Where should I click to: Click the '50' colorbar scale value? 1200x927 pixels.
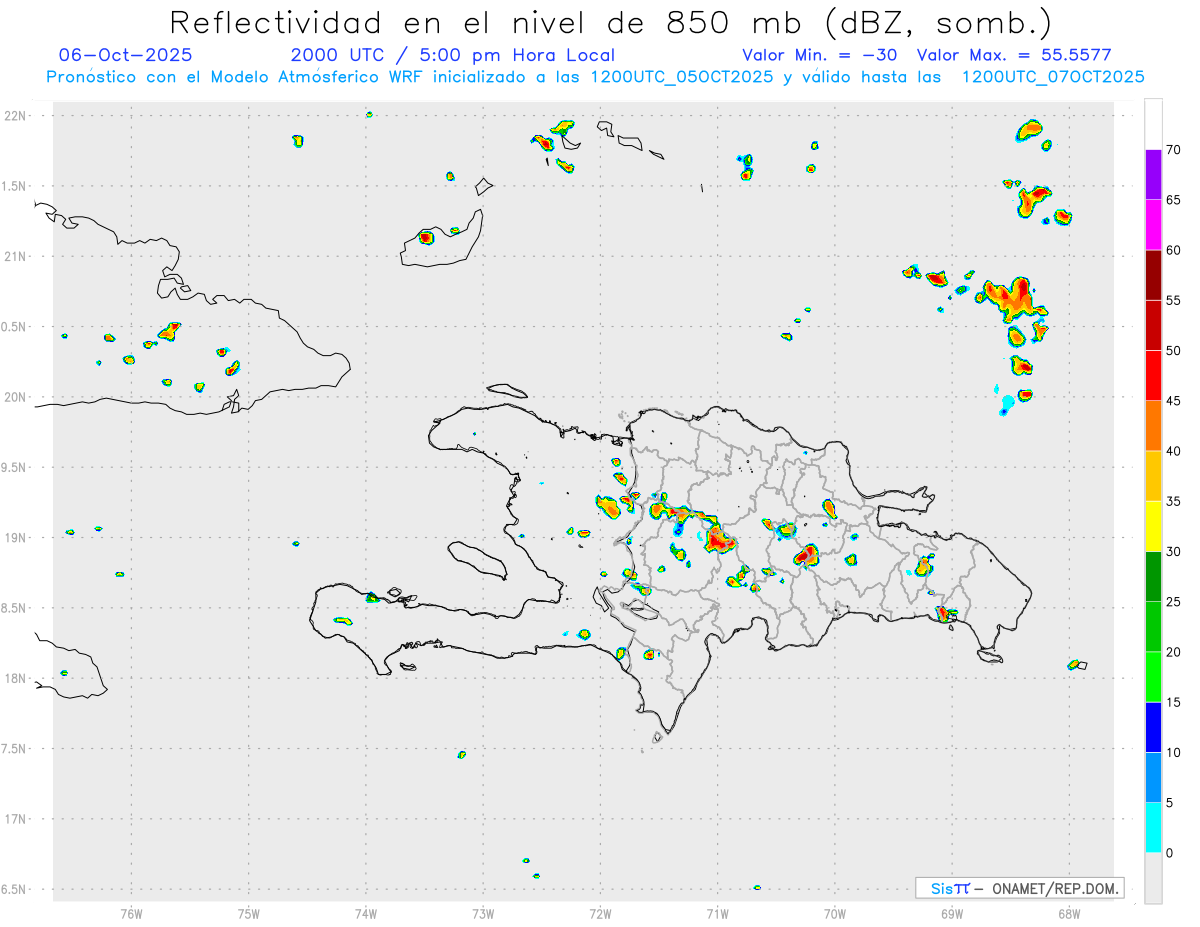[x=1173, y=351]
